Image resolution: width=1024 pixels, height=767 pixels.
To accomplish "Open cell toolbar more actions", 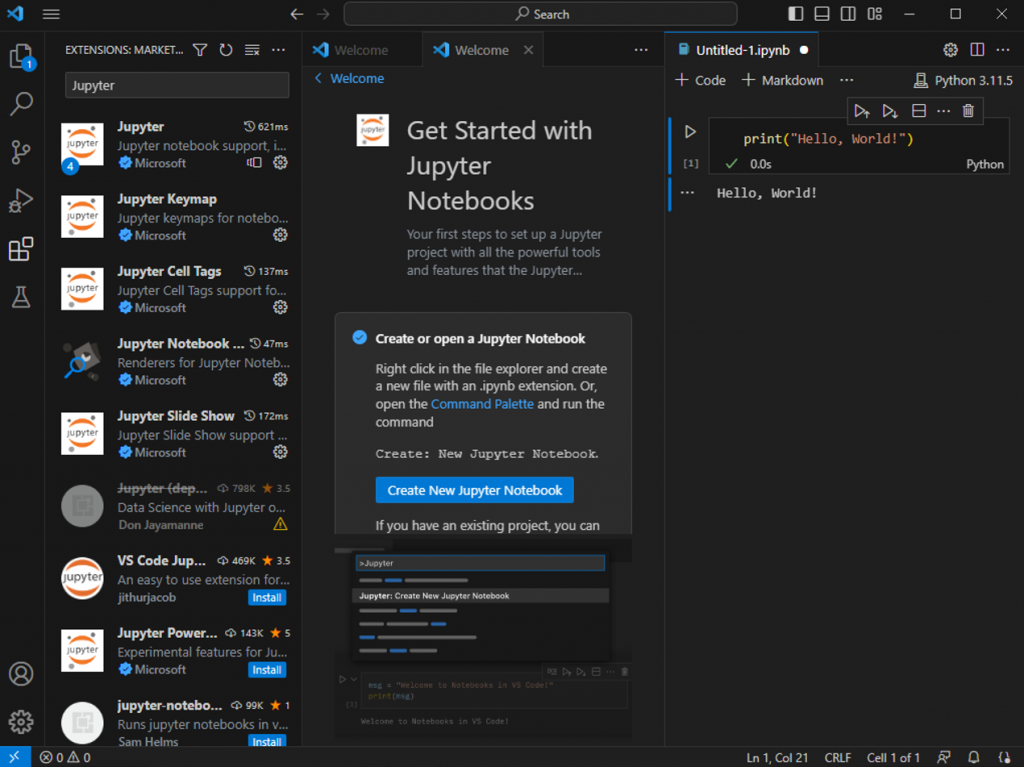I will (x=944, y=111).
